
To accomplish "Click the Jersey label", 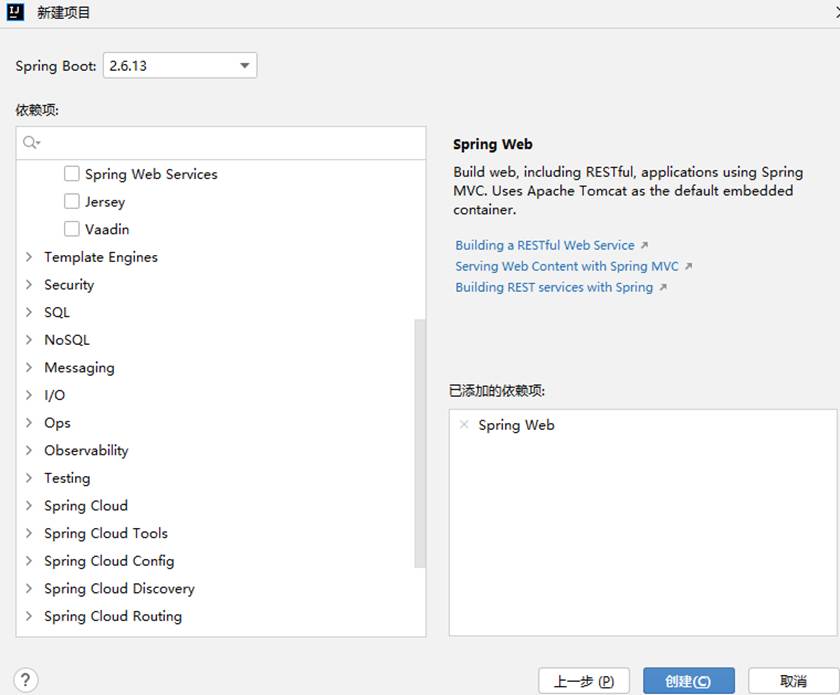I will pos(105,201).
